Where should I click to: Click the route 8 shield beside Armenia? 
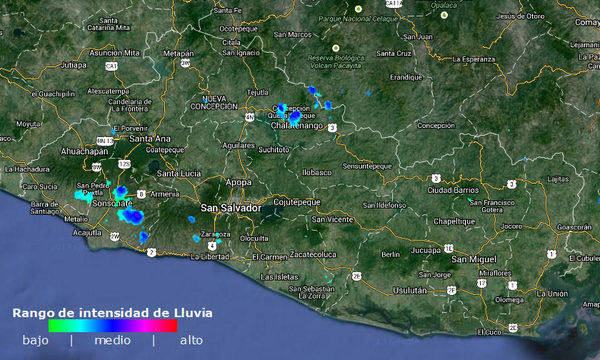(x=141, y=194)
